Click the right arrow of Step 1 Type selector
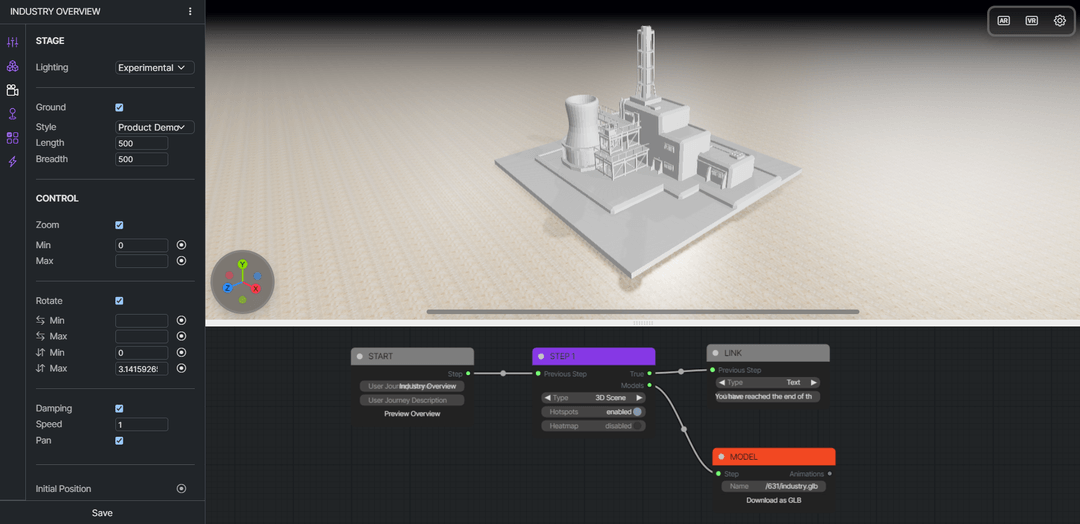Viewport: 1080px width, 524px height. click(640, 398)
